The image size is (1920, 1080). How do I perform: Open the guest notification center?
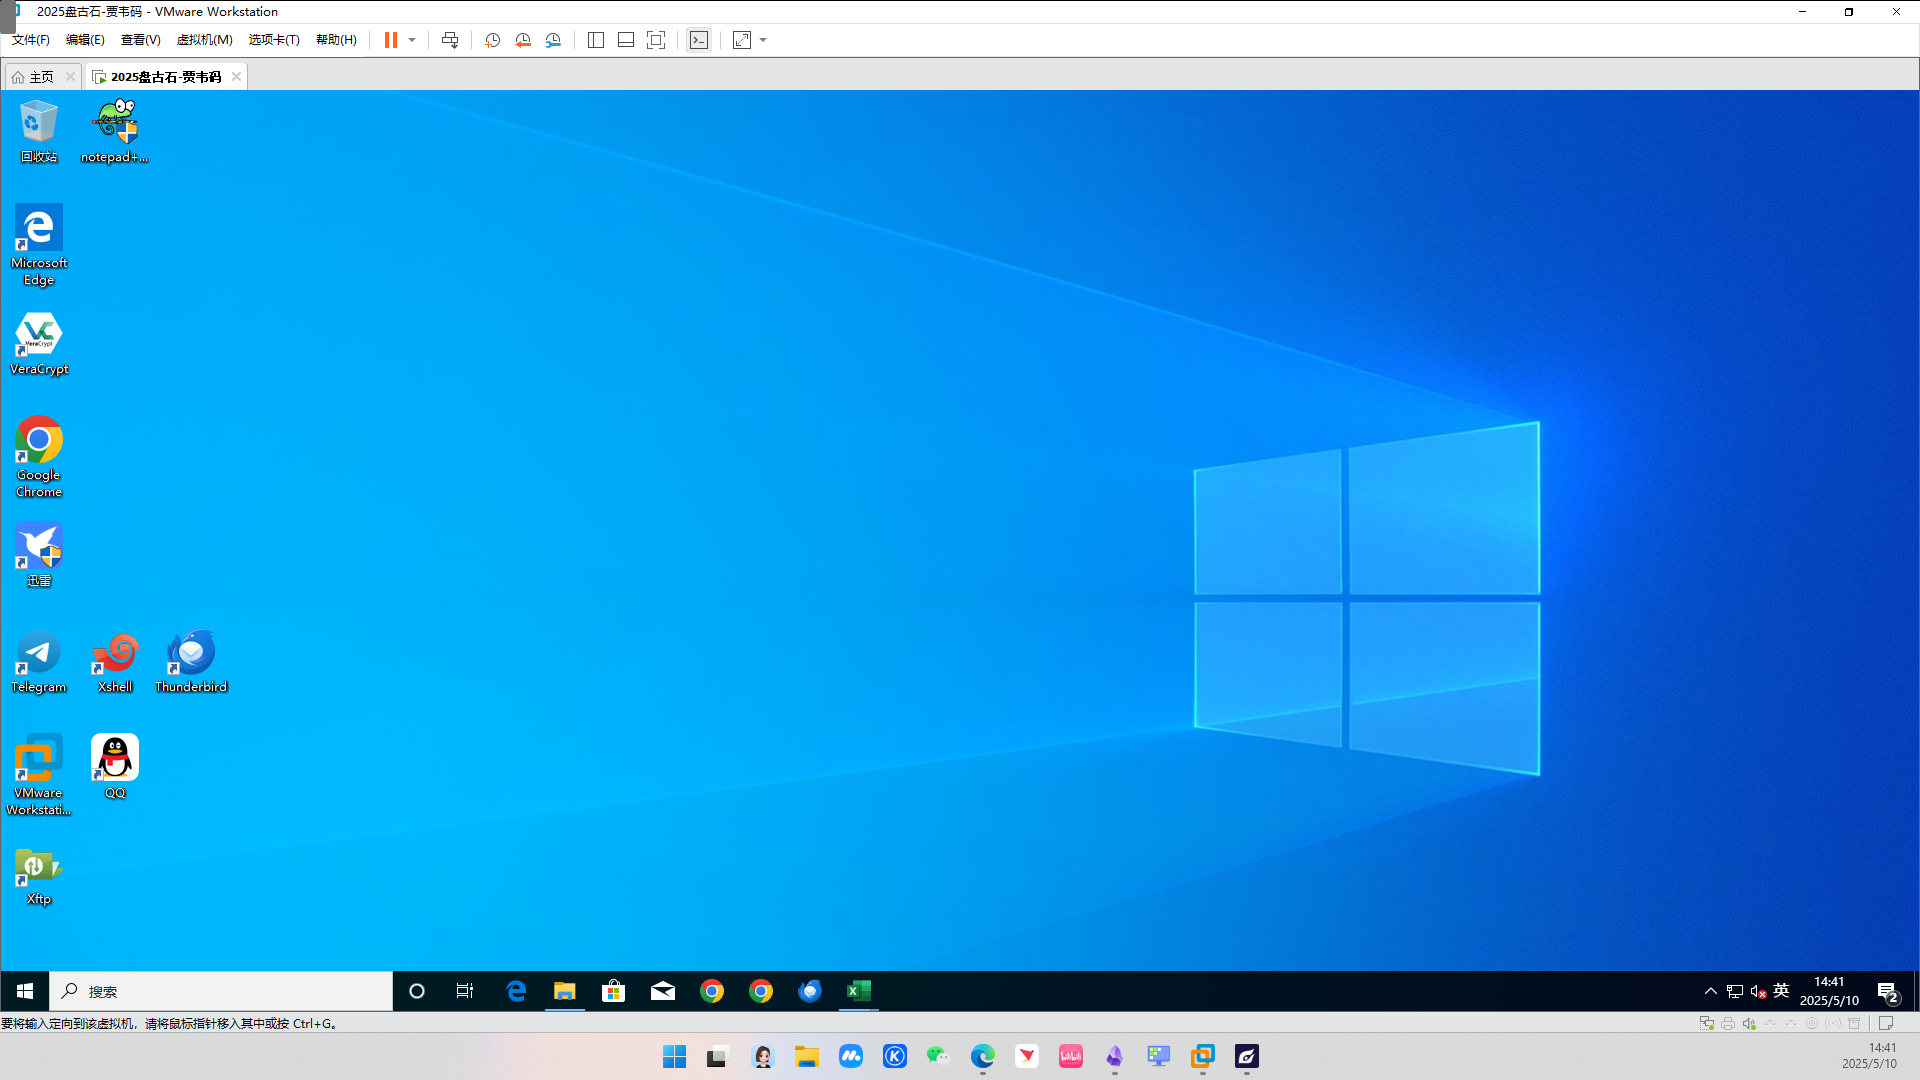click(x=1887, y=991)
